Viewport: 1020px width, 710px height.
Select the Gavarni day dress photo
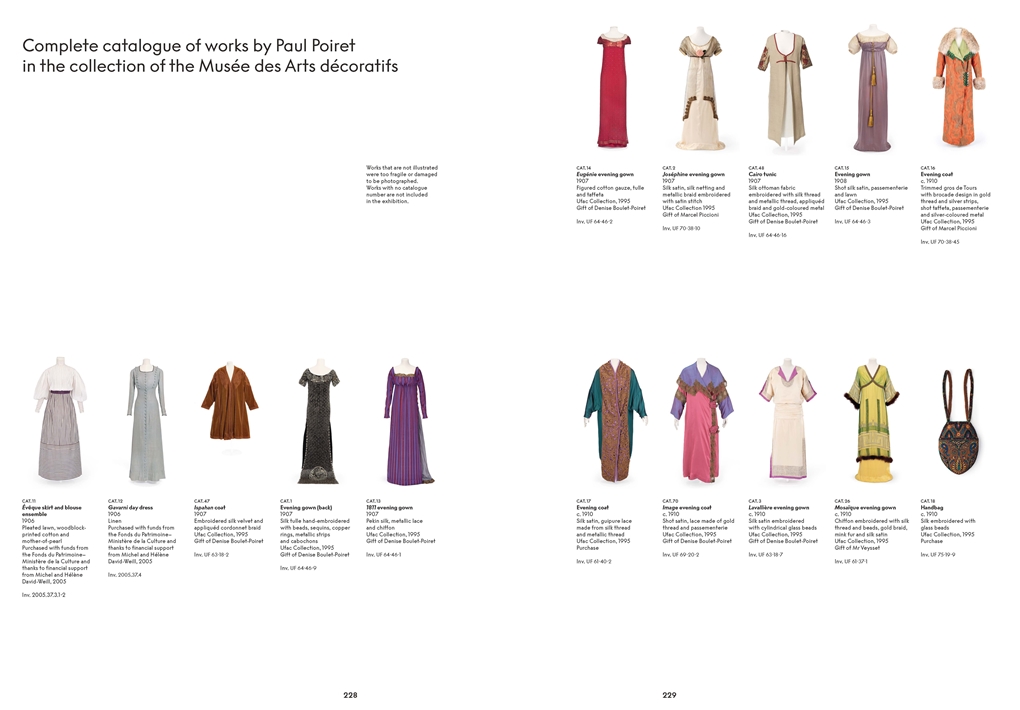tap(146, 425)
